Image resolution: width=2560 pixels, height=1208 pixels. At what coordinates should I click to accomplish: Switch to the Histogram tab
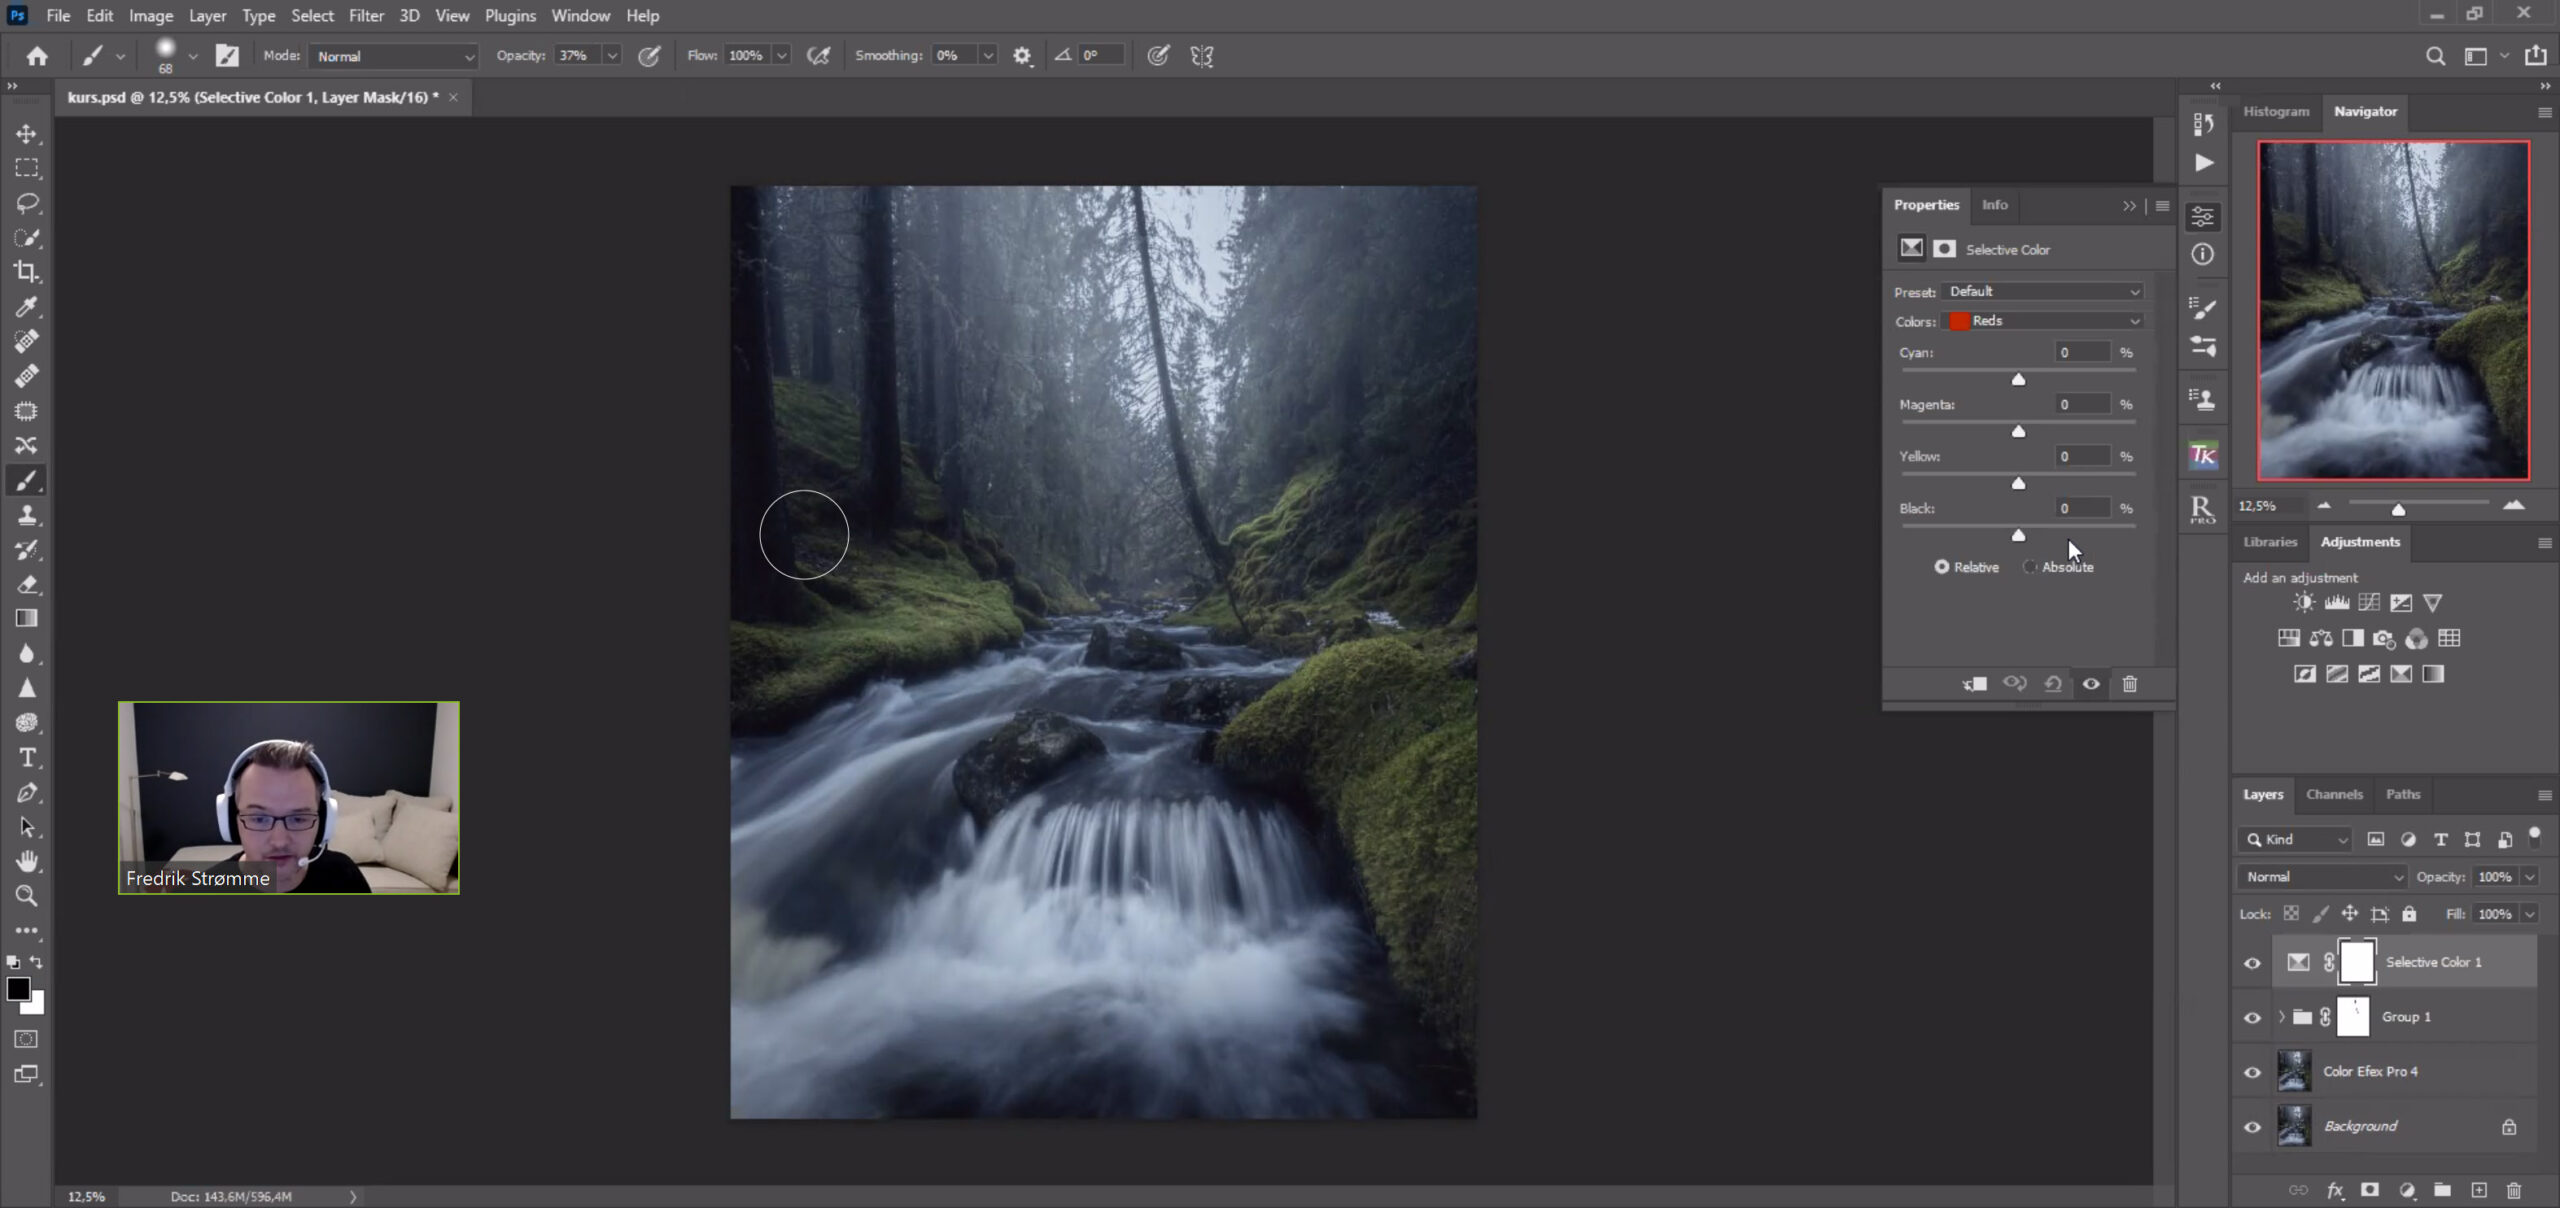2275,111
